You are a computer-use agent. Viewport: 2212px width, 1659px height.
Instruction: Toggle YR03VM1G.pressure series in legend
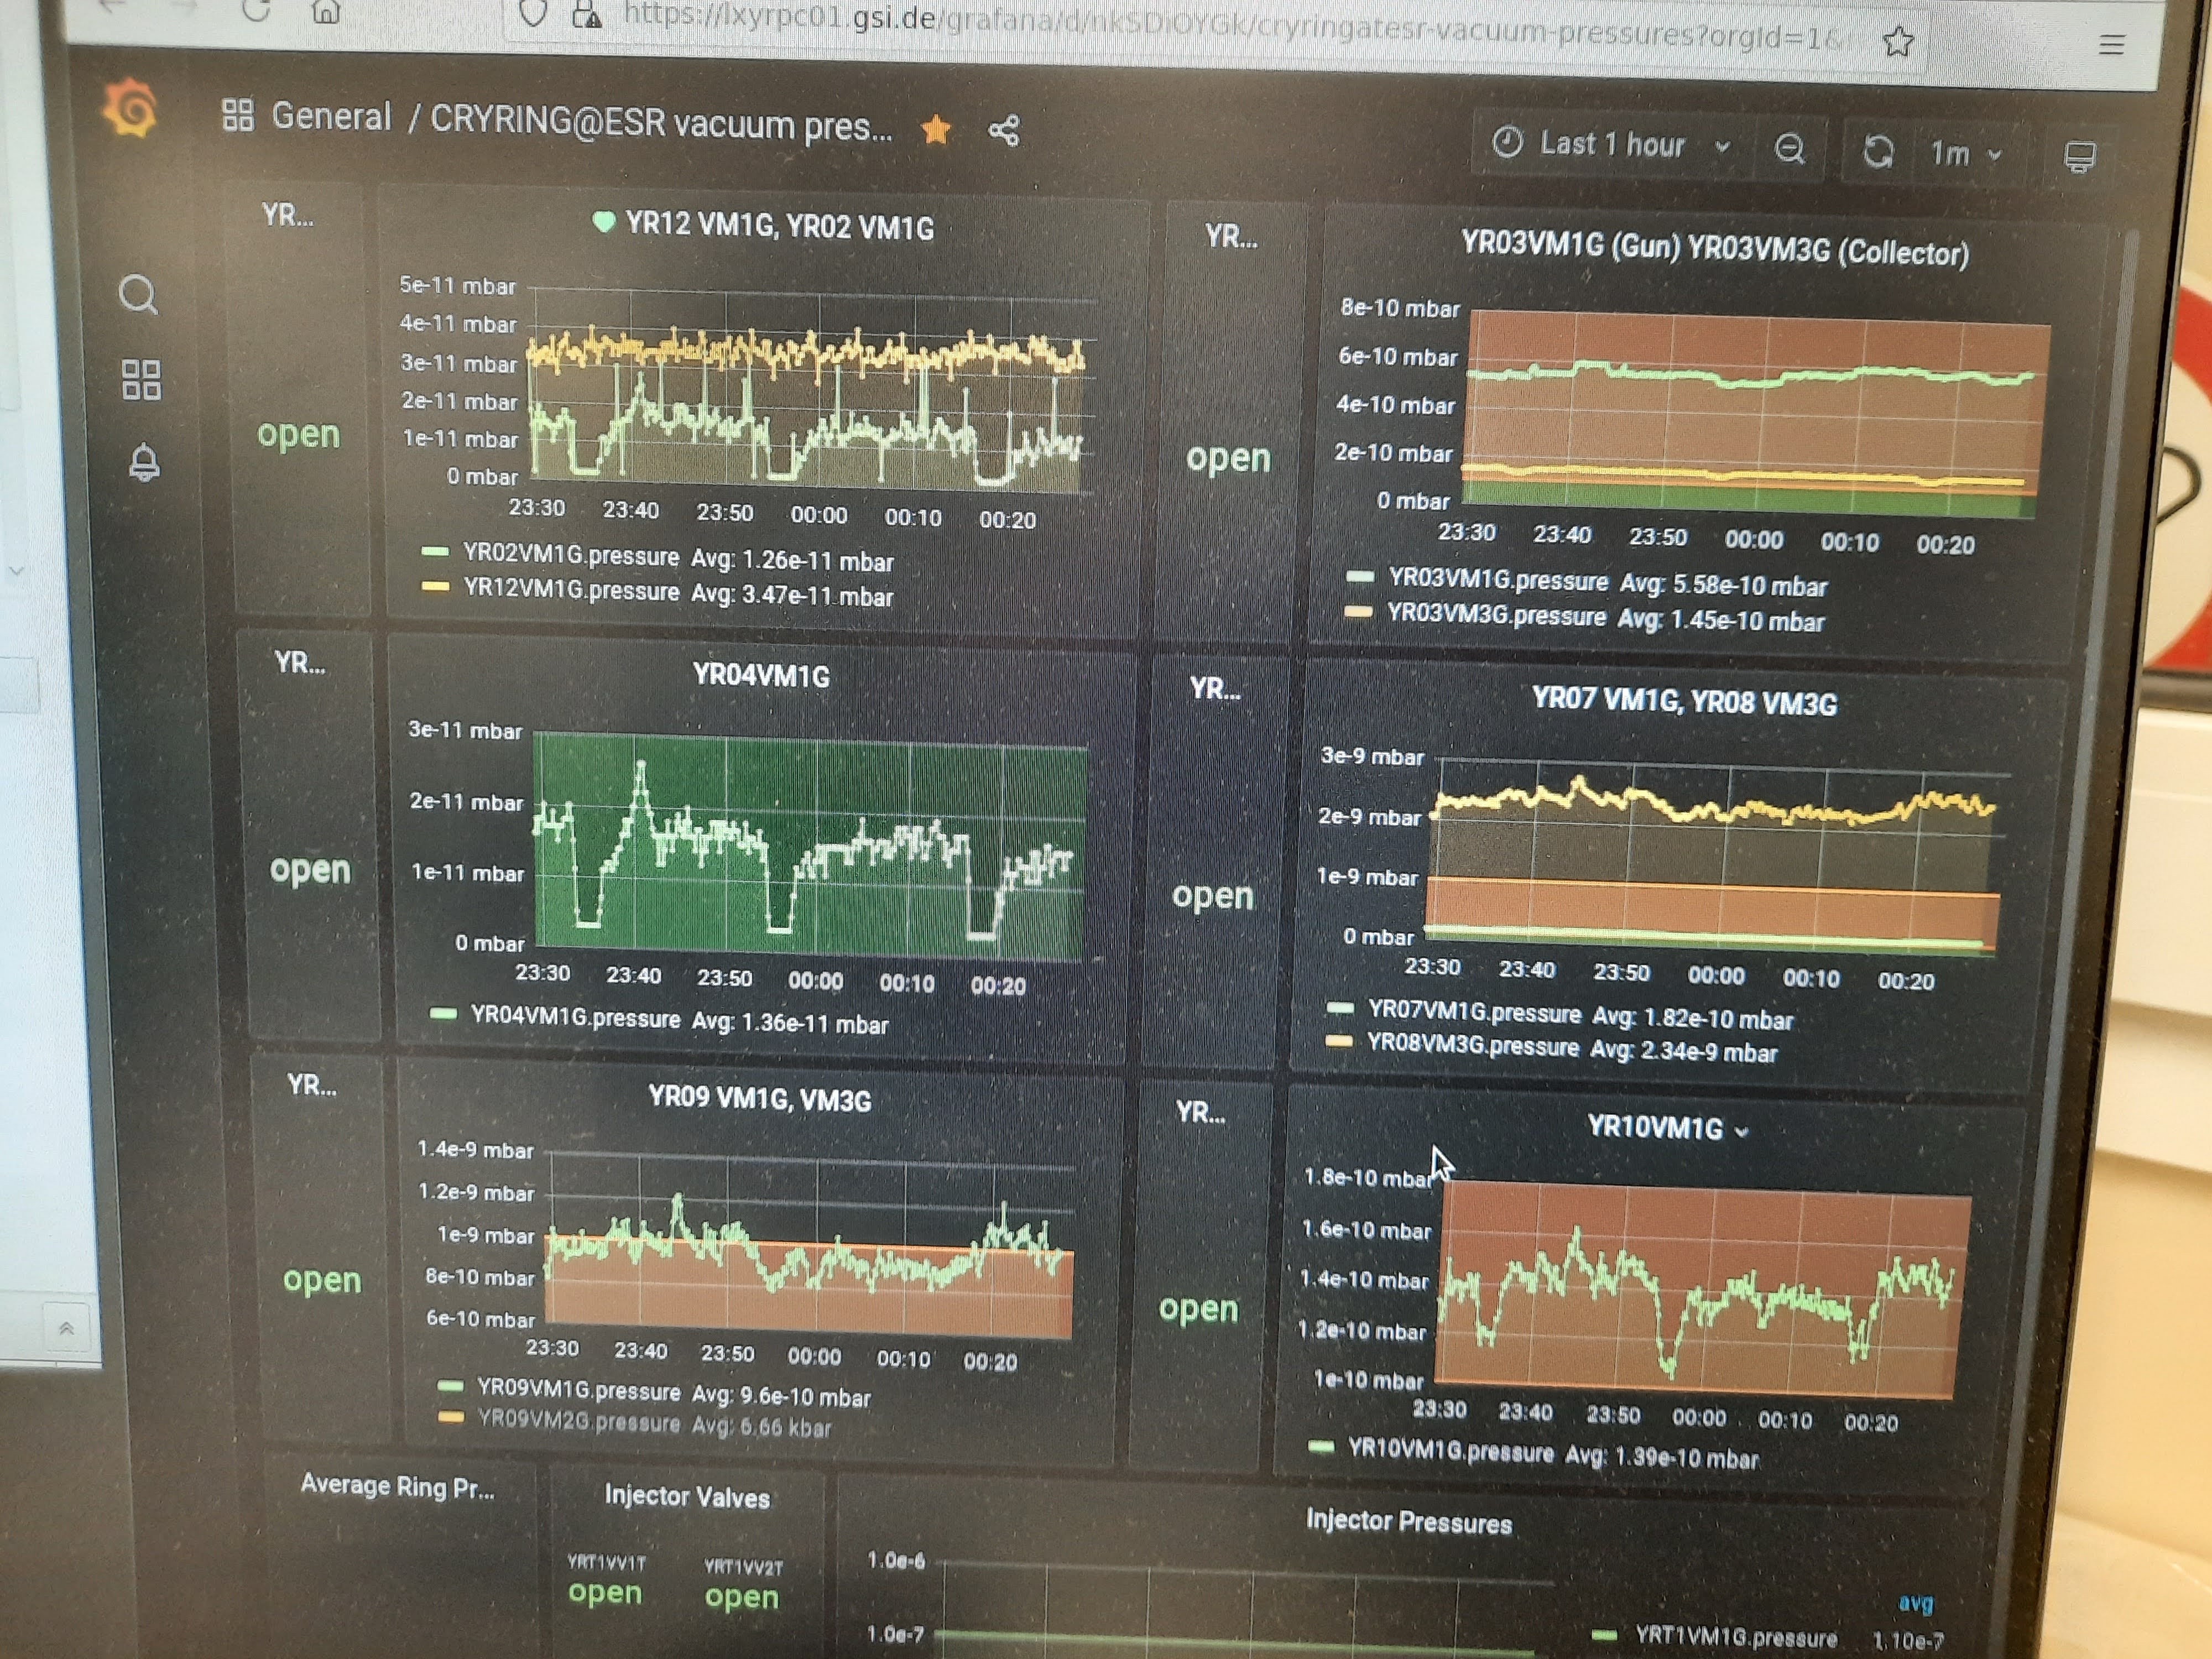point(1498,580)
